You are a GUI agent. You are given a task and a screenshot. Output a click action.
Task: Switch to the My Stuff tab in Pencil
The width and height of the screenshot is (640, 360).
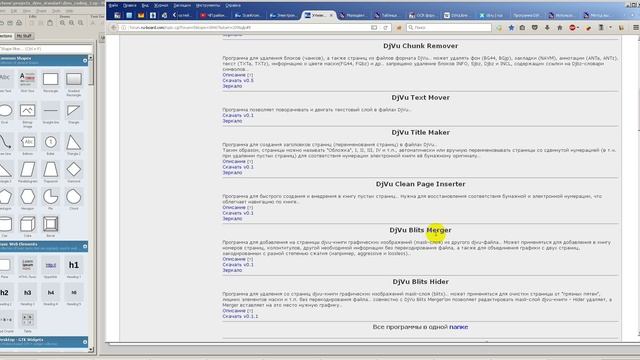(24, 36)
